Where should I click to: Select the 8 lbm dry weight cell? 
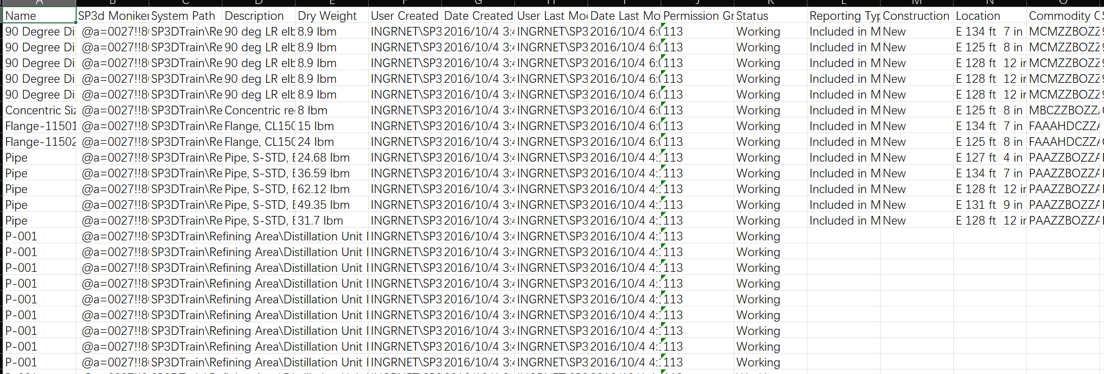tap(332, 110)
